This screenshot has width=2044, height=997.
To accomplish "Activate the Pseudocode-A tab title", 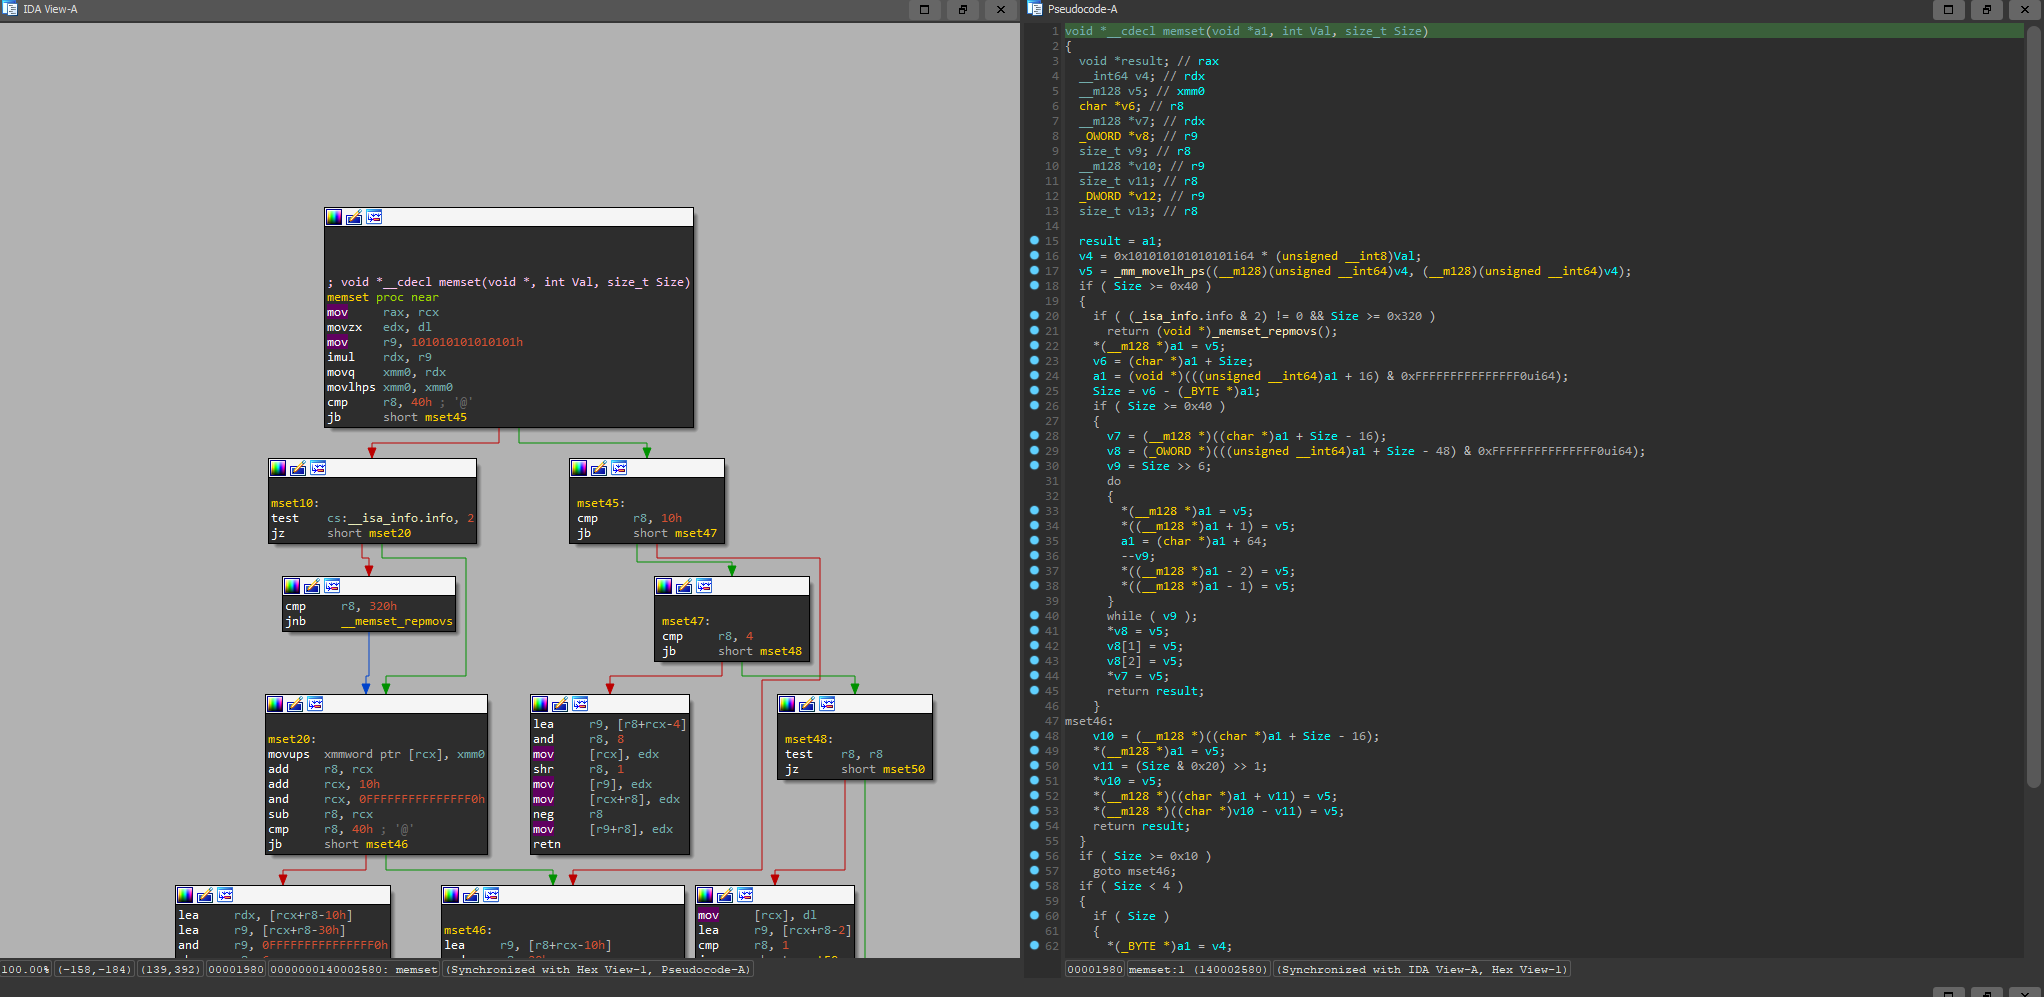I will 1082,9.
